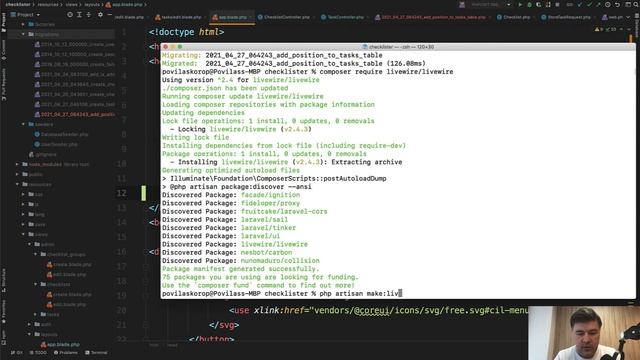Switch to the TaskController.php tab
The height and width of the screenshot is (360, 640).
[345, 17]
